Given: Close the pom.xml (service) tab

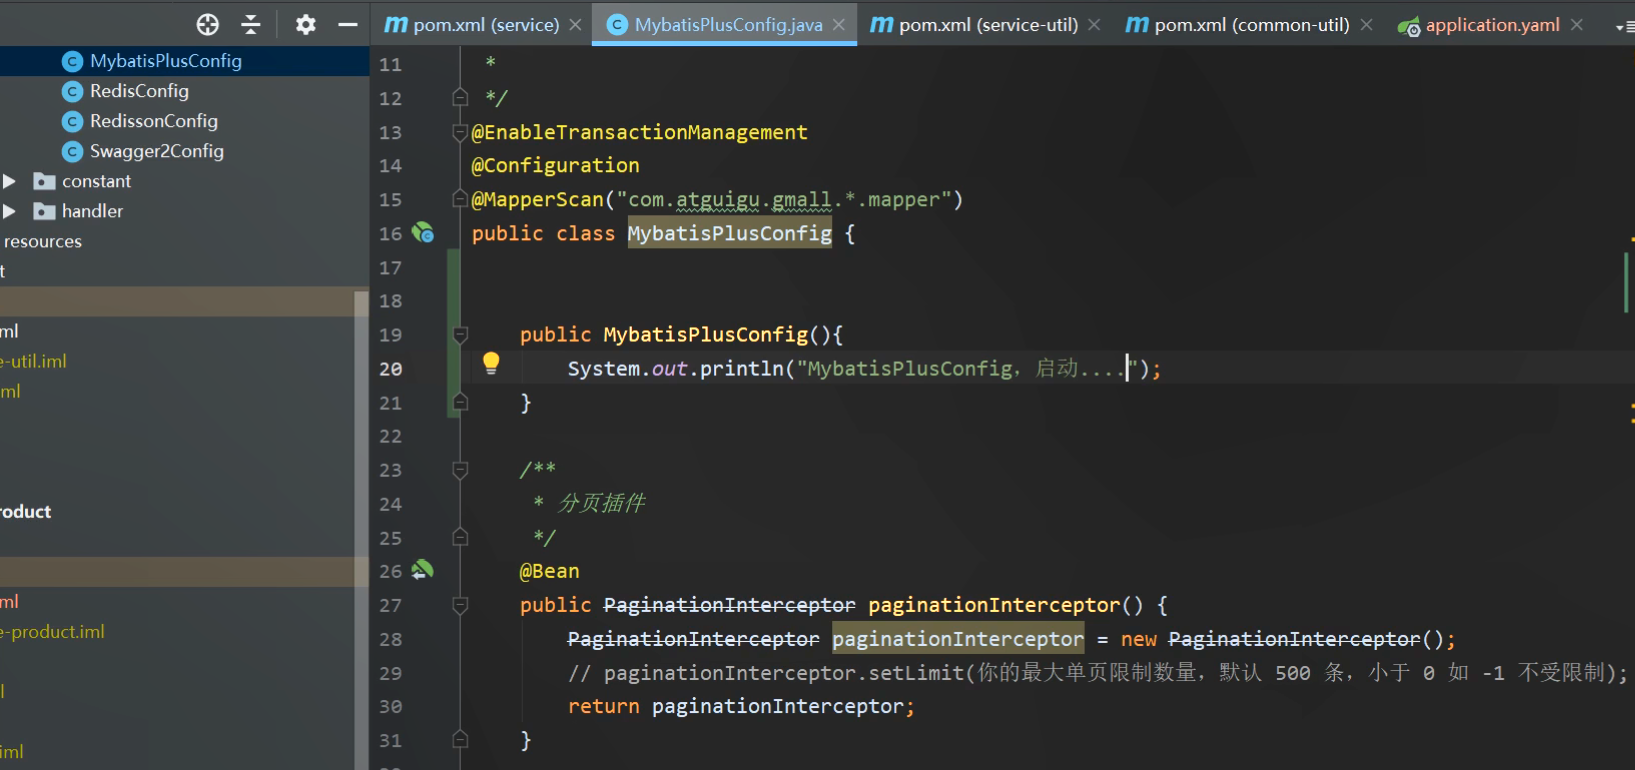Looking at the screenshot, I should [x=575, y=25].
